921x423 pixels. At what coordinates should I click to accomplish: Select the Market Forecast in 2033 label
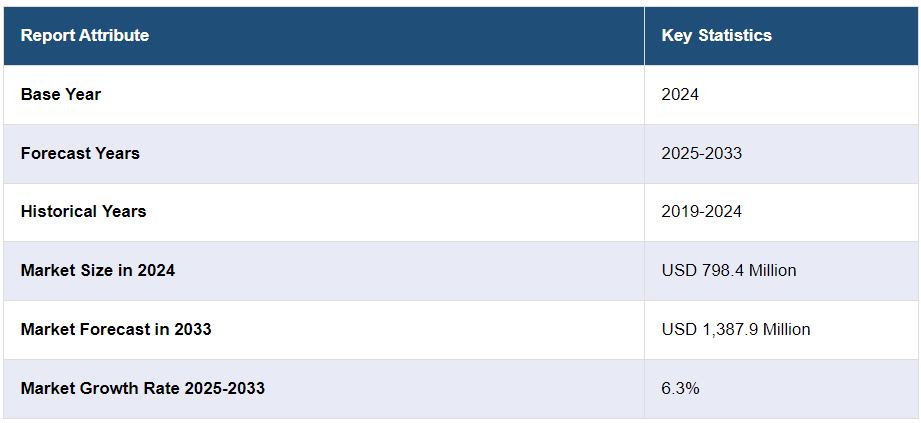(116, 329)
